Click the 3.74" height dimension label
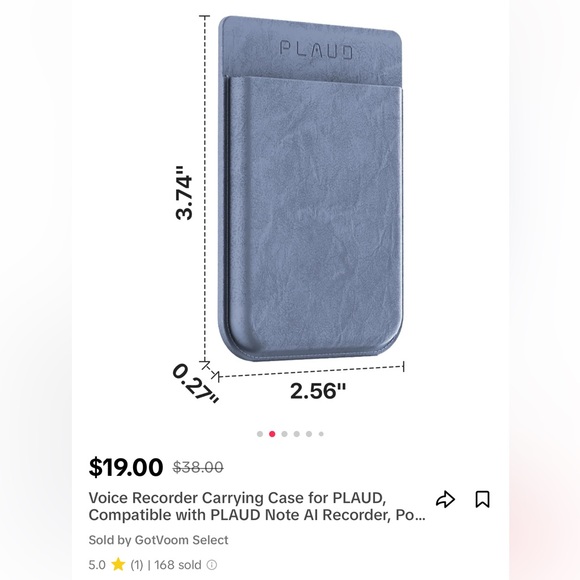Screen dimensions: 580x580 click(x=184, y=193)
